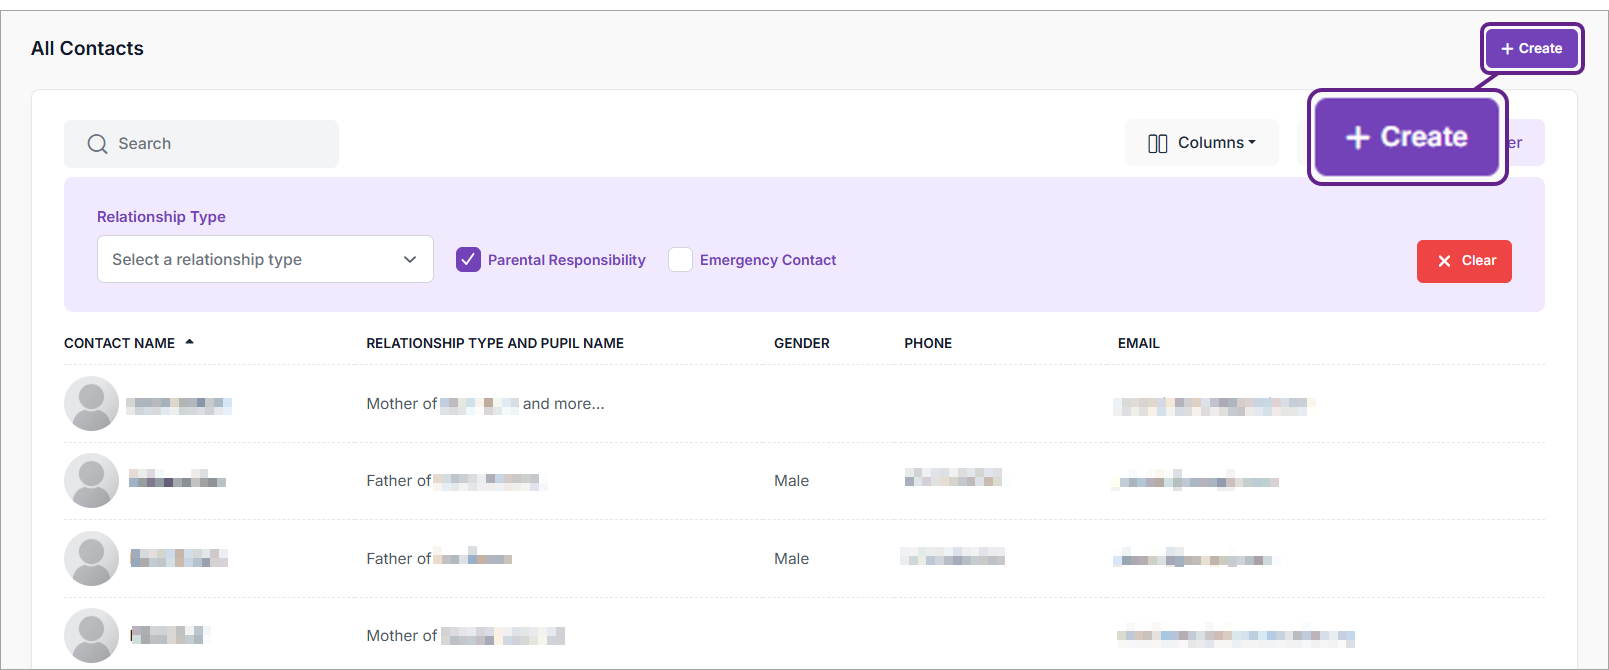Sort by Relationship Type and Pupil Name
The height and width of the screenshot is (670, 1609).
click(494, 343)
